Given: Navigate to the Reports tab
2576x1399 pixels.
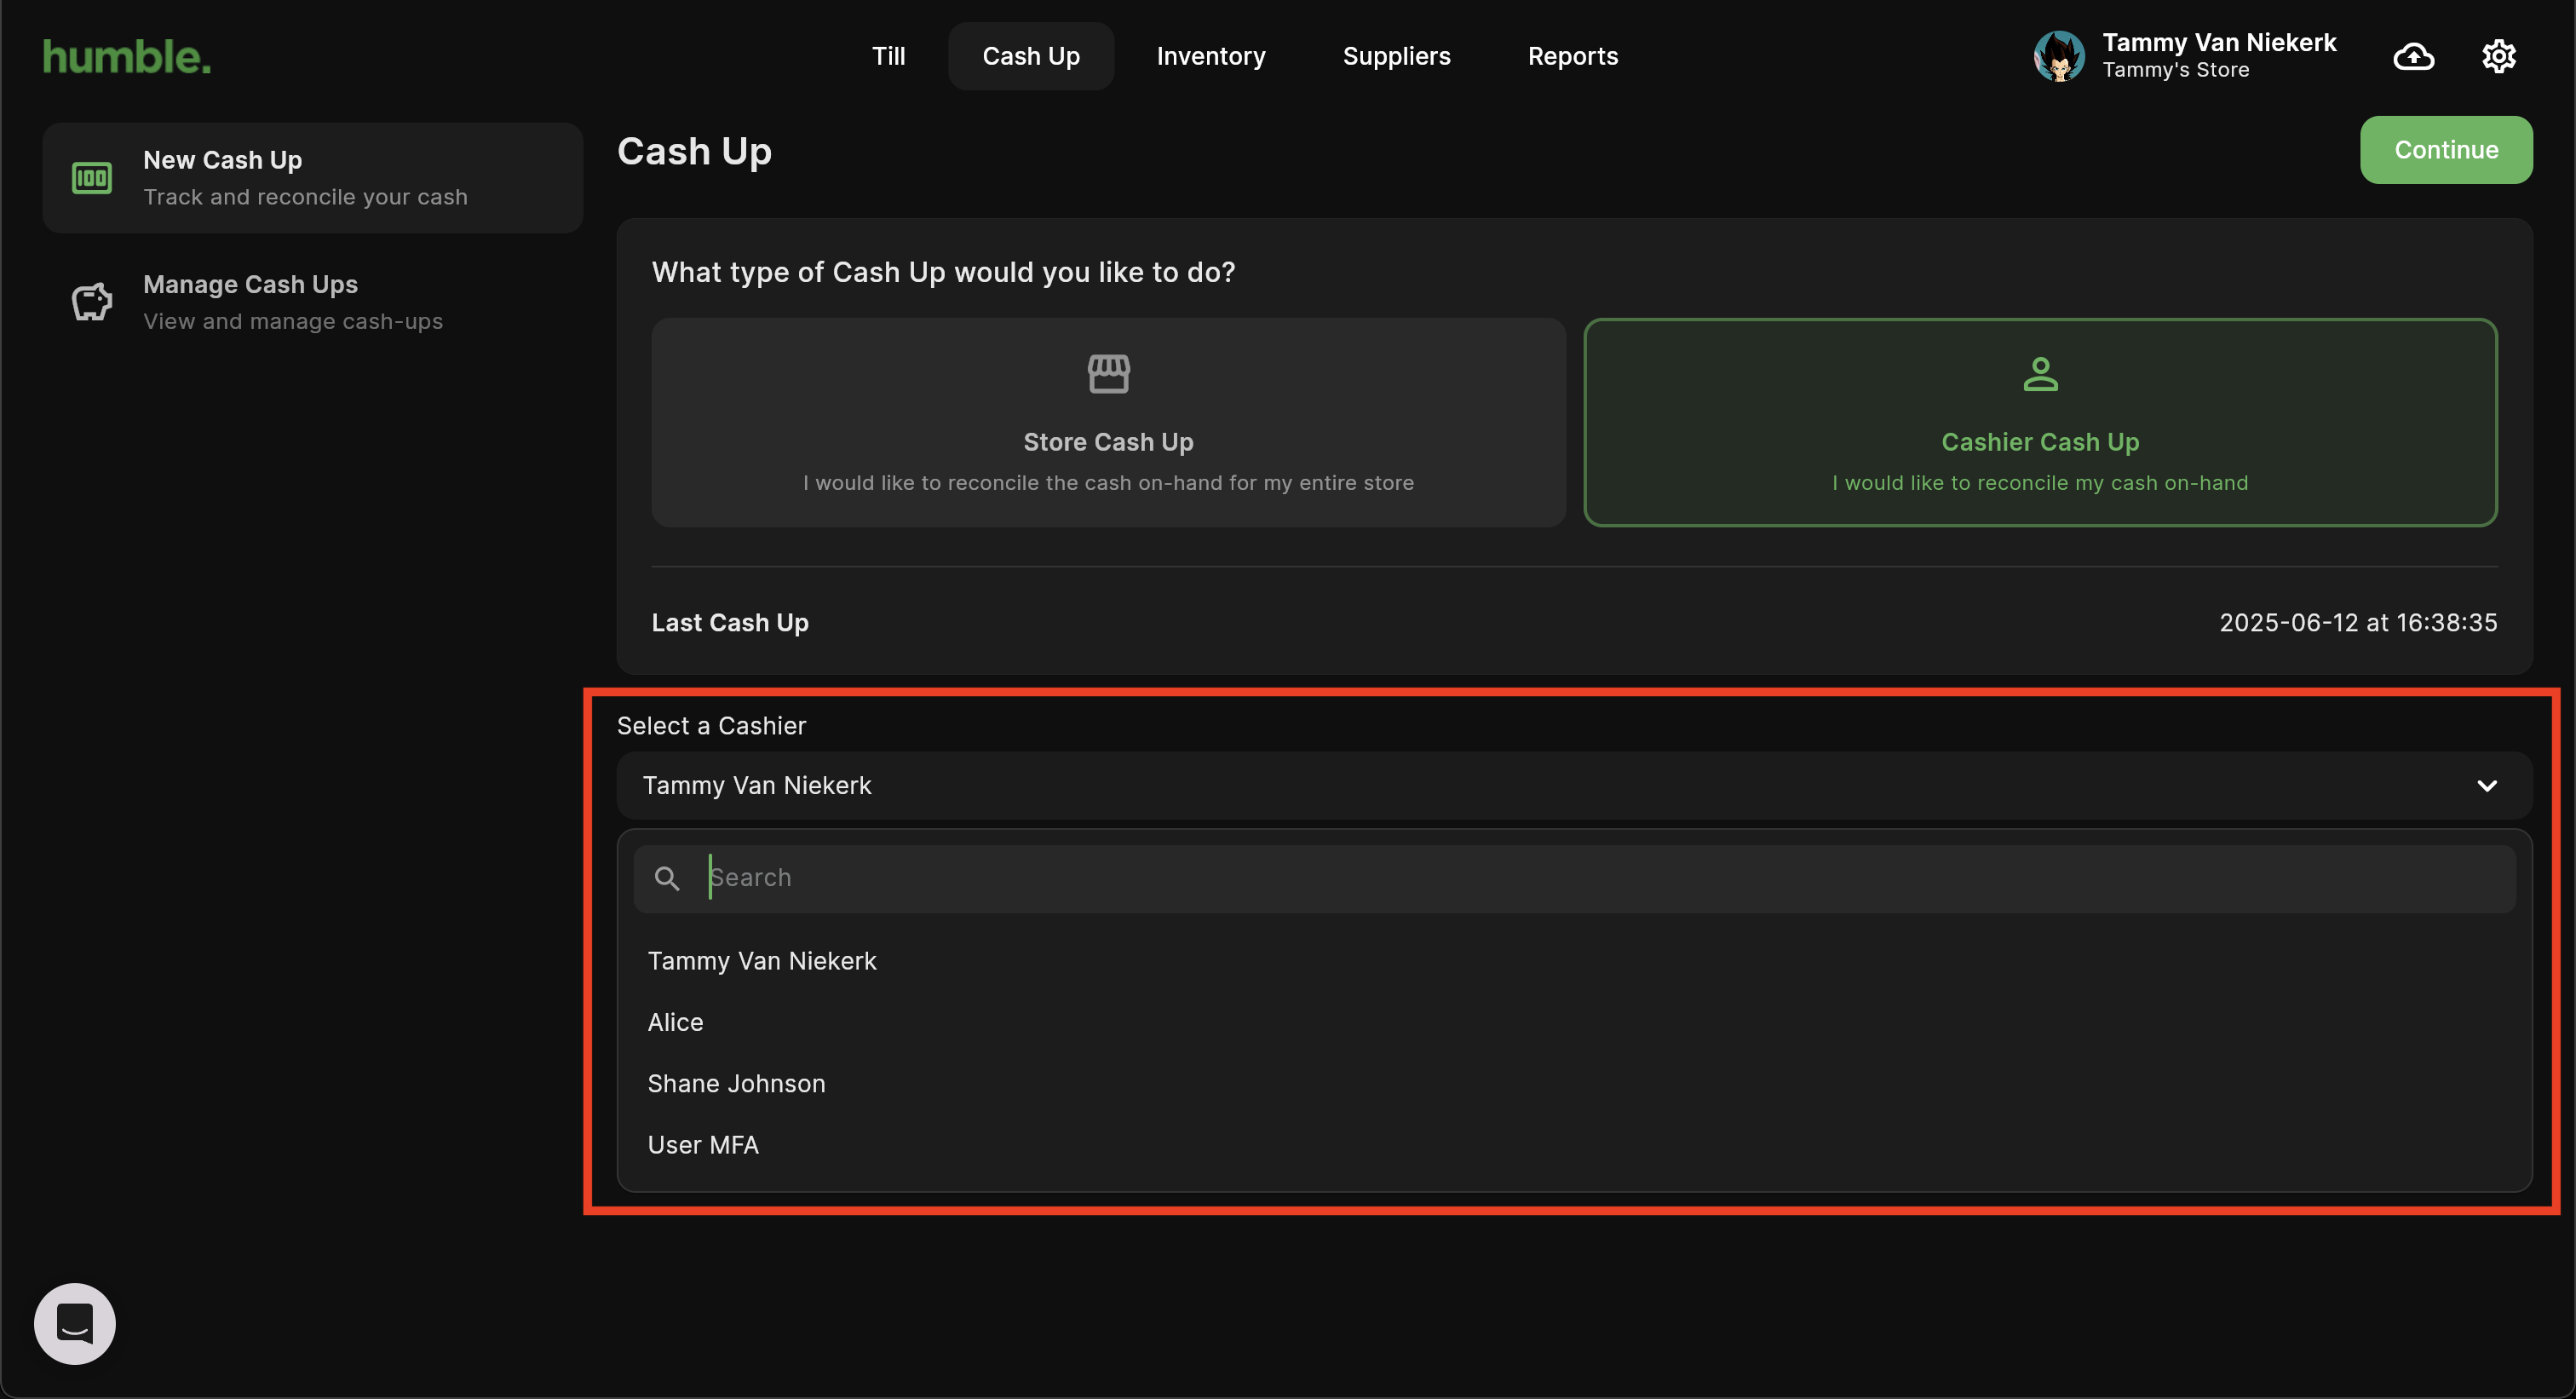Looking at the screenshot, I should pyautogui.click(x=1573, y=56).
